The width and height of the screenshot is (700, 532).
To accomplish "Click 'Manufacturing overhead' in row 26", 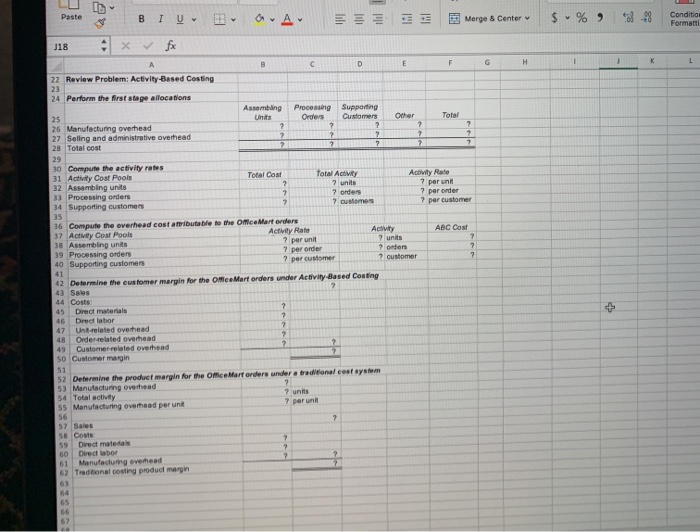I will 109,129.
